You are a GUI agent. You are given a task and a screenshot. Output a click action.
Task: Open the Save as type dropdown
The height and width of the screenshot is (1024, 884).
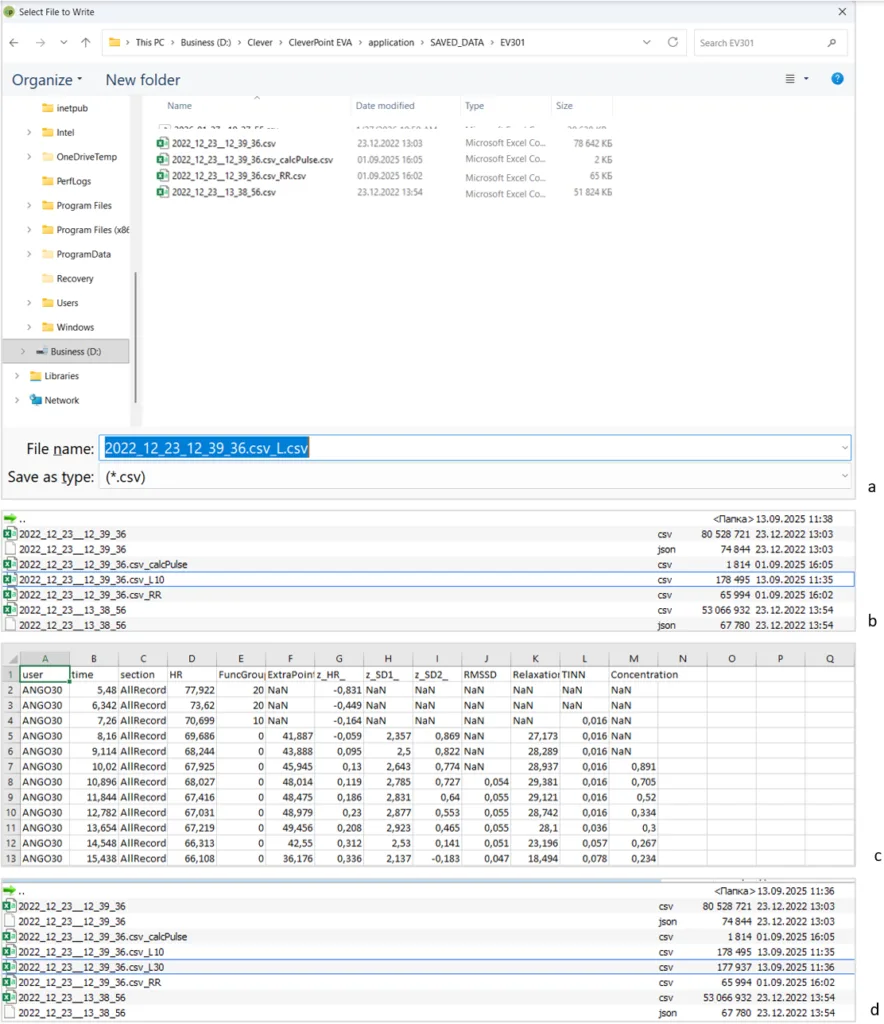click(845, 478)
